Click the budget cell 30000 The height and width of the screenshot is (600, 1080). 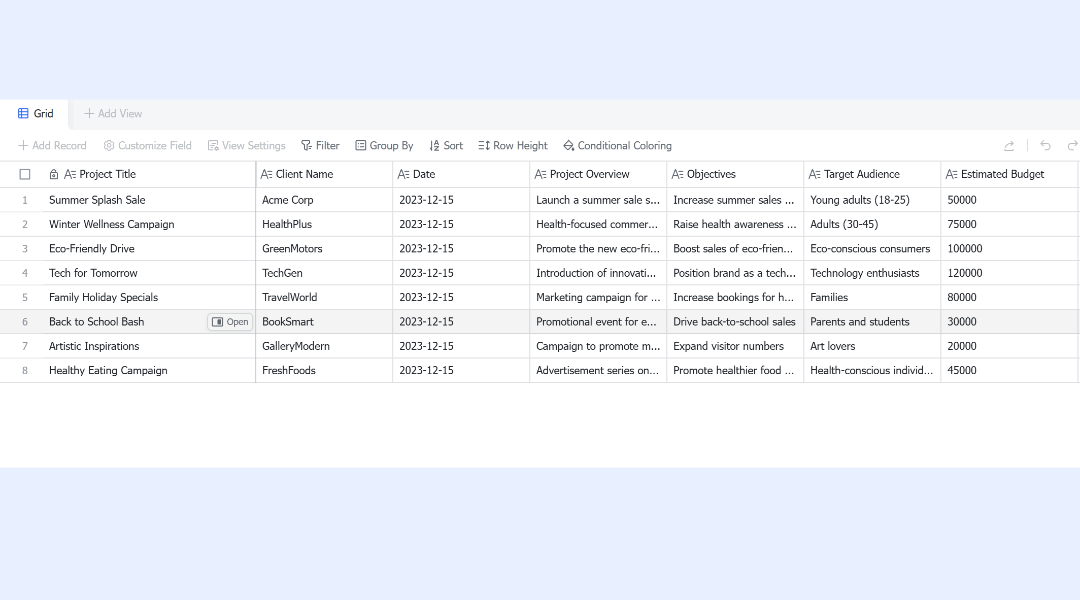pyautogui.click(x=1009, y=322)
